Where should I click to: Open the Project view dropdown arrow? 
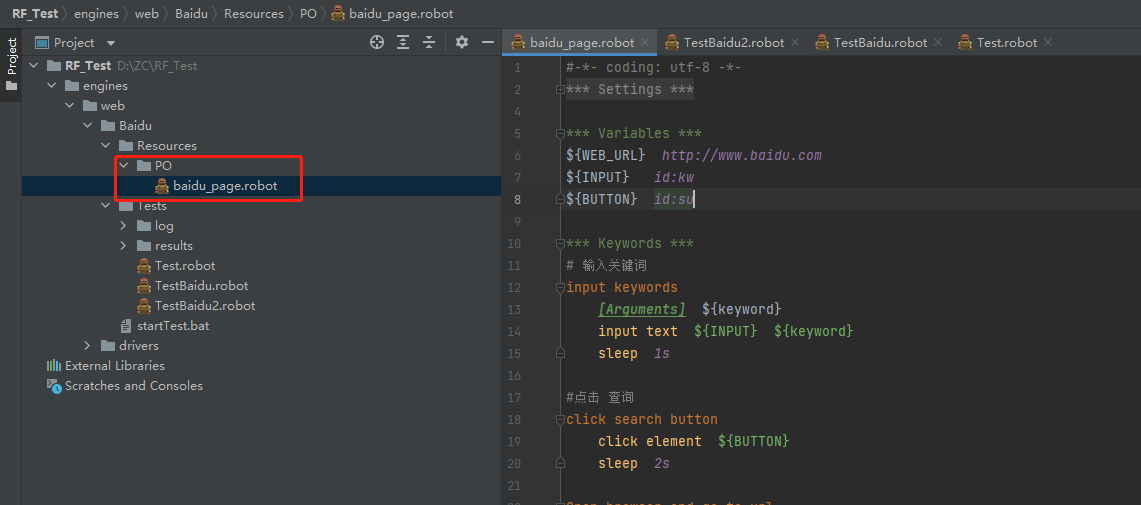coord(111,43)
